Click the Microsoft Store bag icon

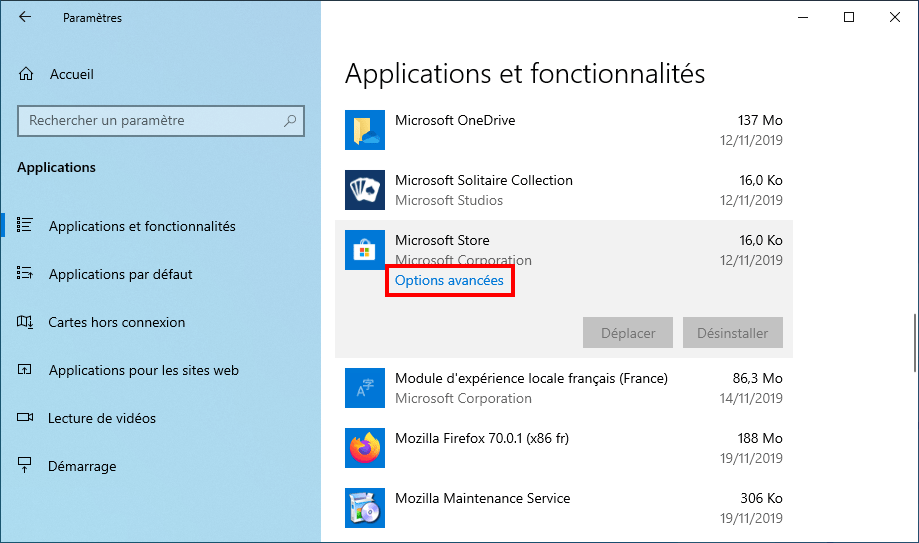365,250
